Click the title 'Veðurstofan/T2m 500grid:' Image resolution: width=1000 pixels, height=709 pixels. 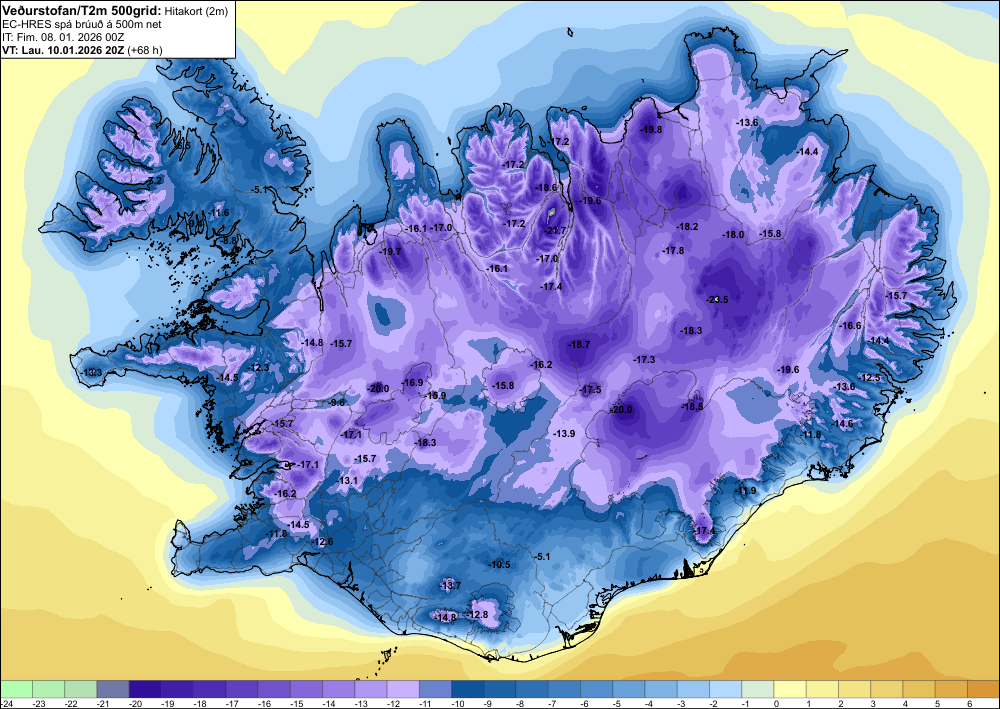(x=82, y=9)
